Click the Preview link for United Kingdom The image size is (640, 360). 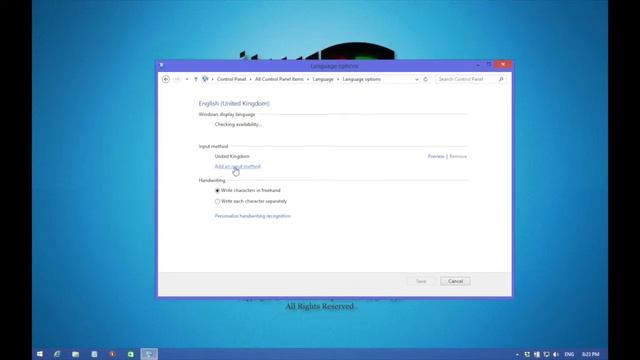point(436,156)
